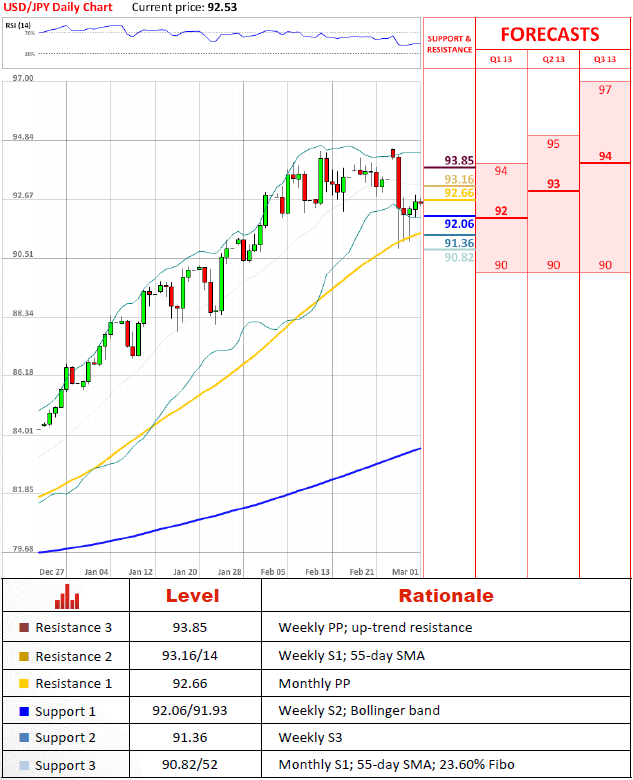Click the red bar chart icon
This screenshot has width=633, height=780.
(x=67, y=596)
